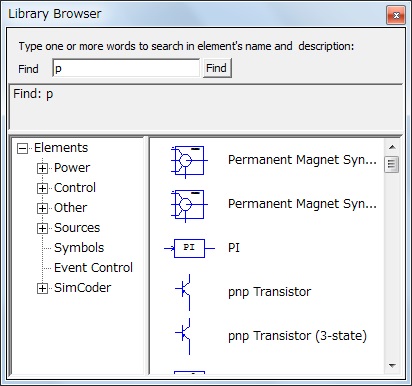This screenshot has height=386, width=412.
Task: Click the results scrollbar up arrow
Action: coord(392,147)
